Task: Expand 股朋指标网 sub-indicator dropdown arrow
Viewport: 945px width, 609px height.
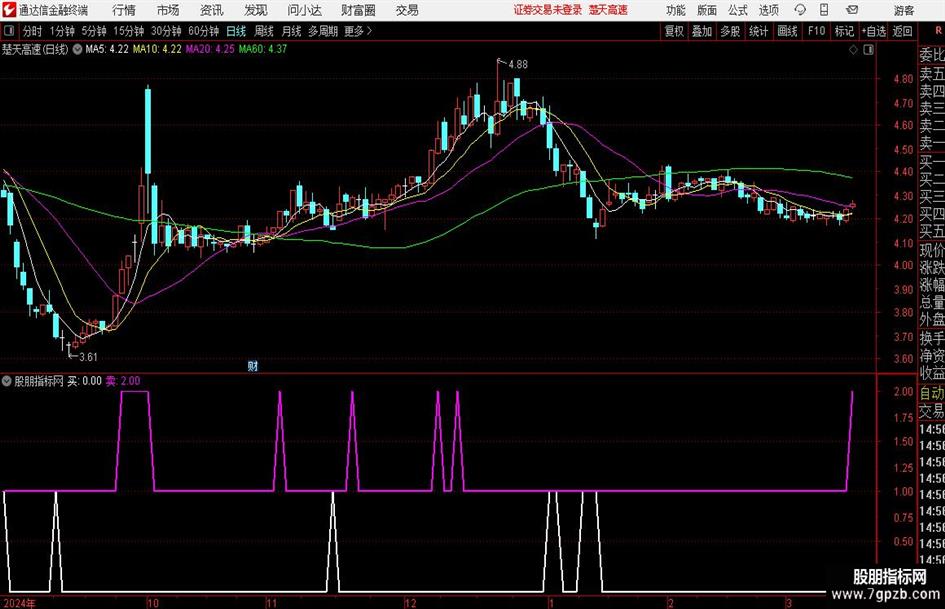Action: pos(7,381)
